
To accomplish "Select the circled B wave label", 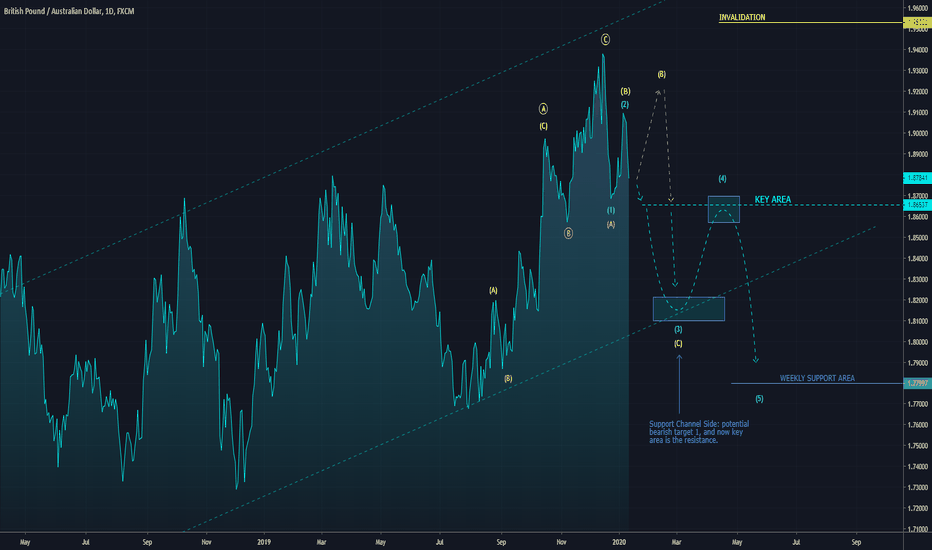I will tap(568, 233).
